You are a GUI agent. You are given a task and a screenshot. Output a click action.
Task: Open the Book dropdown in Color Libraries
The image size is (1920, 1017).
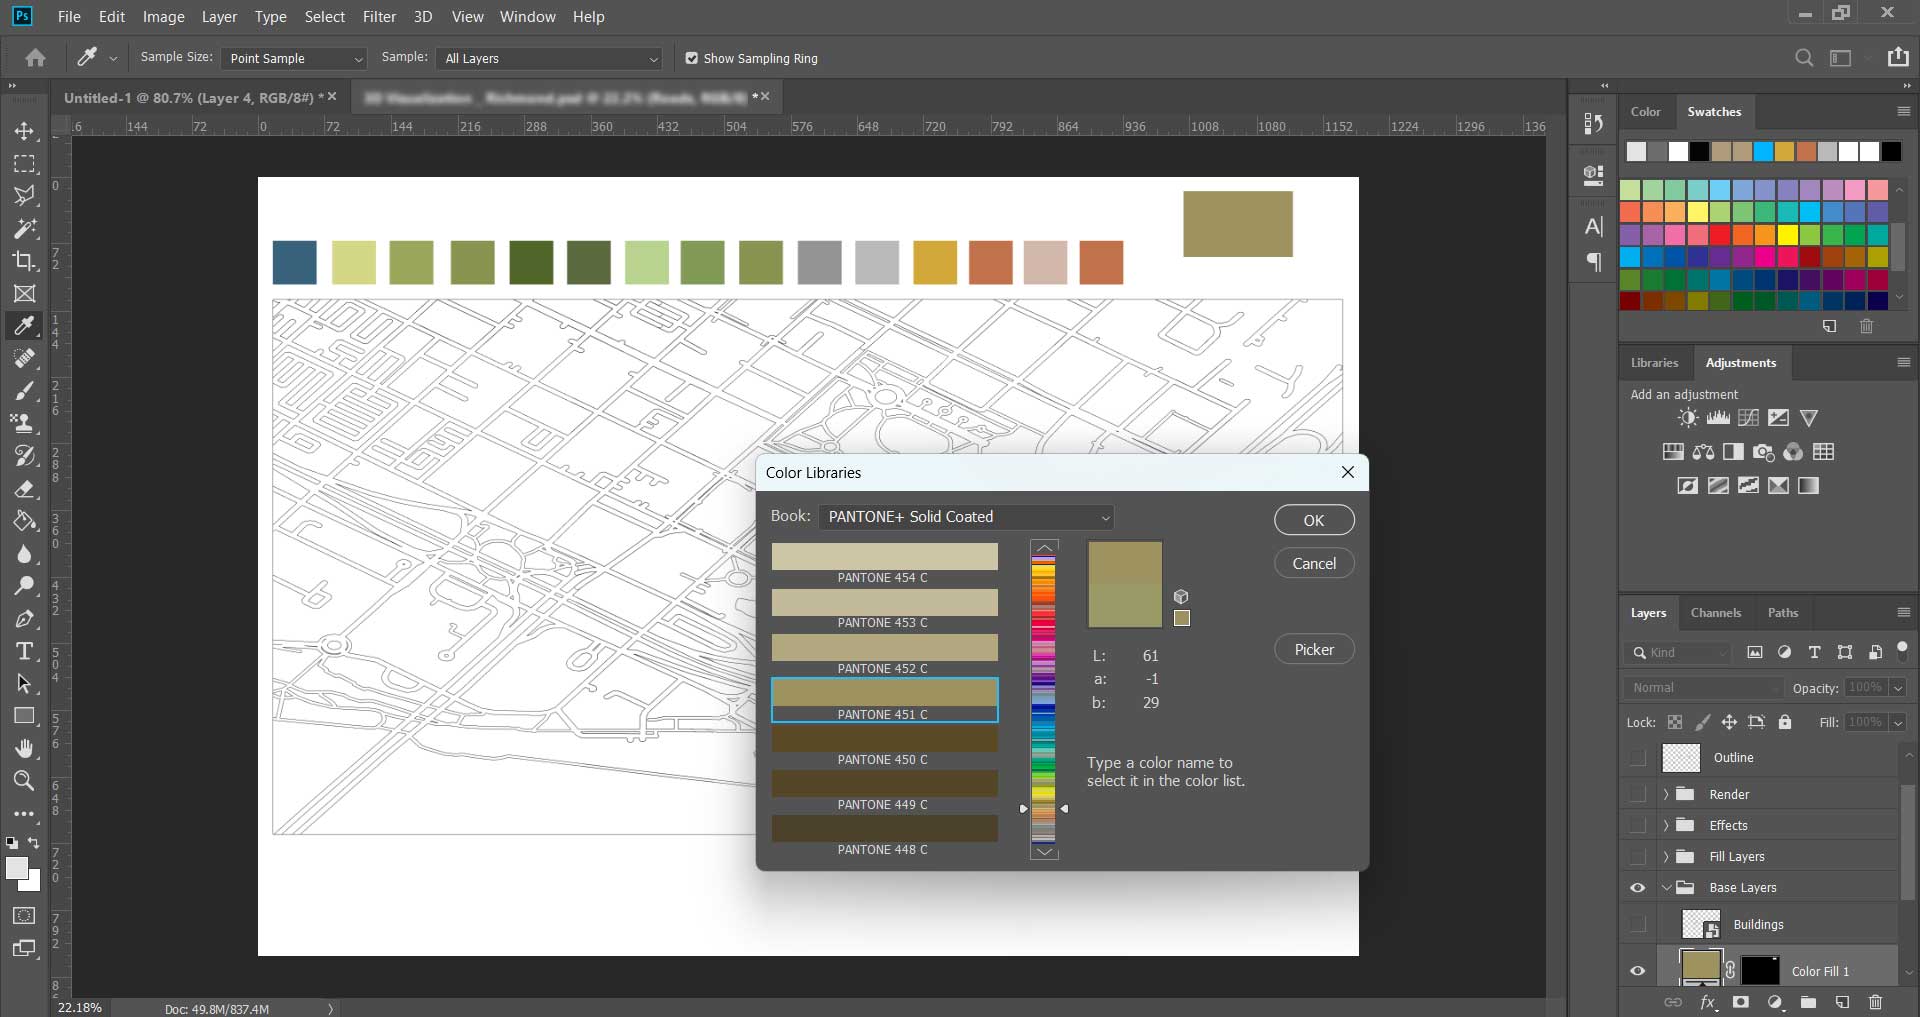(965, 517)
